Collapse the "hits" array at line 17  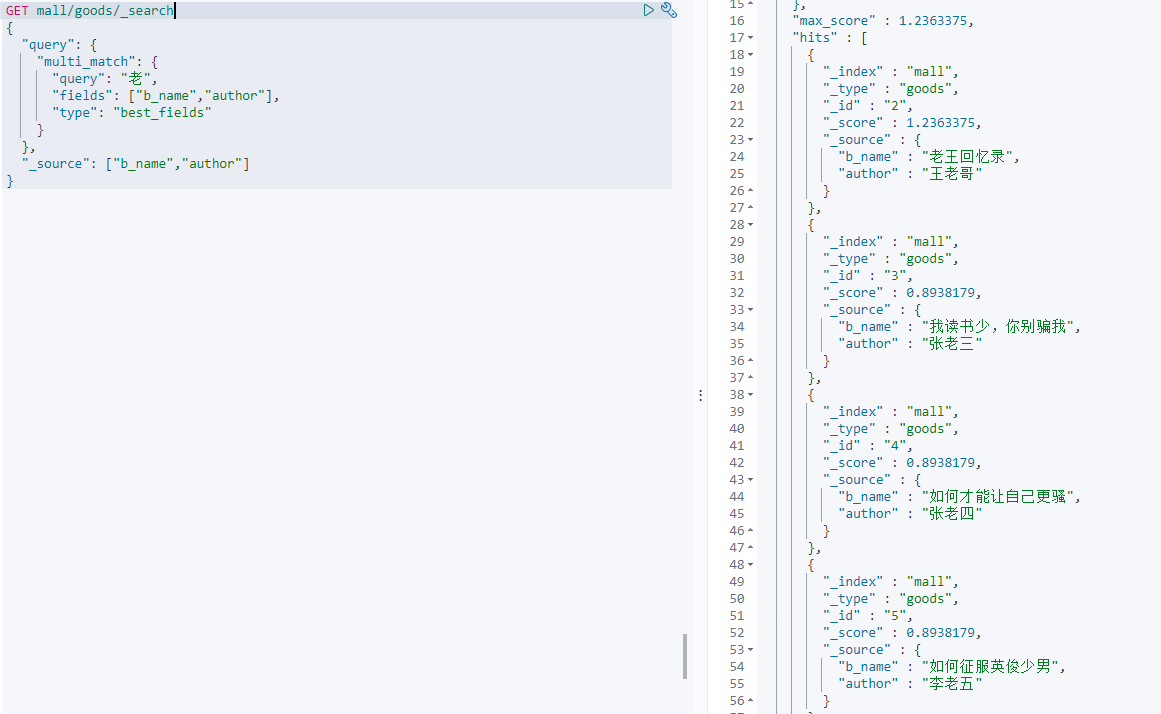click(x=751, y=38)
